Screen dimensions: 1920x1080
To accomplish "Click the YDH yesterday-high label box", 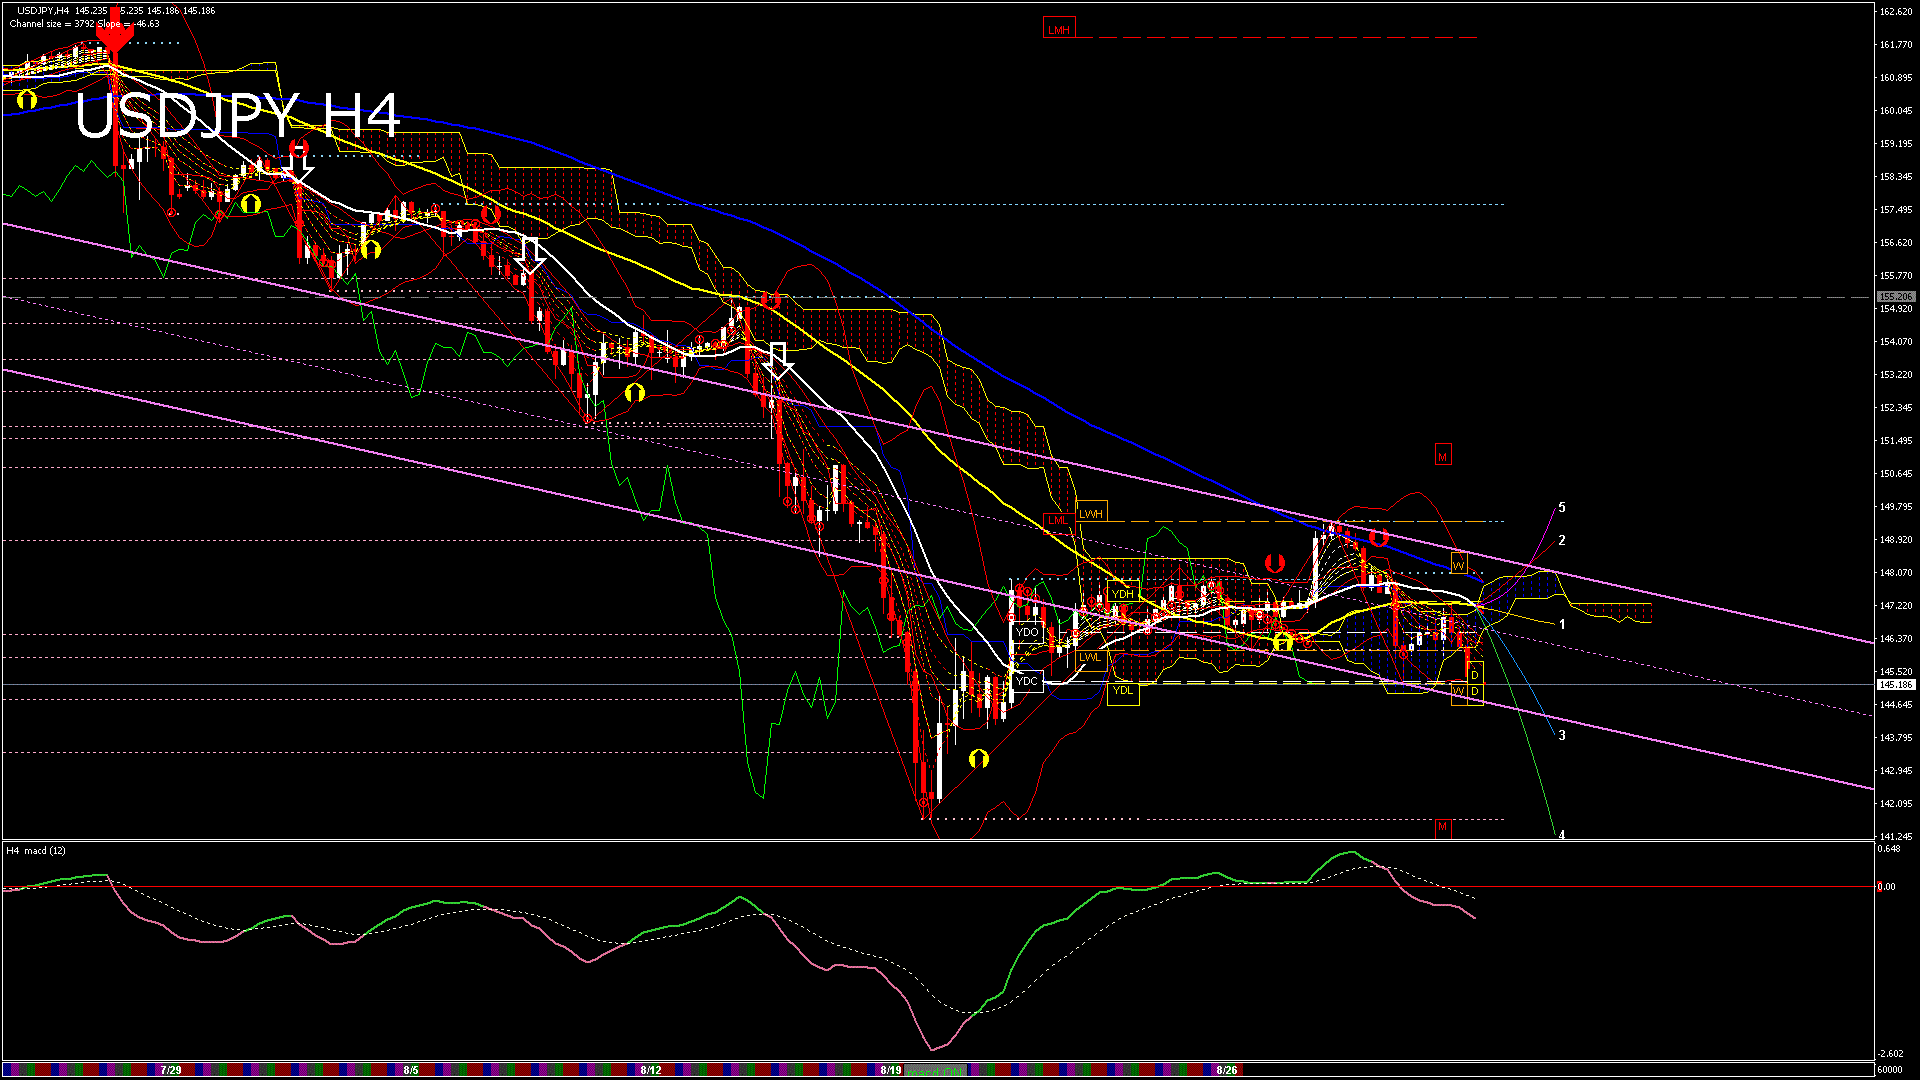I will 1123,594.
